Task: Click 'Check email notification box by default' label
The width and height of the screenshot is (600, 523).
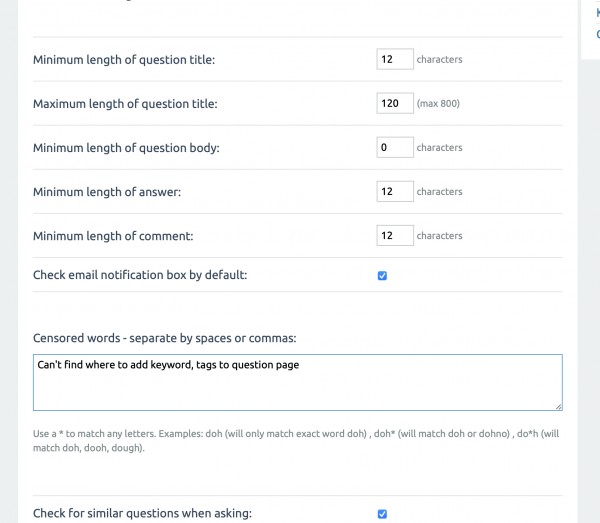Action: click(140, 275)
